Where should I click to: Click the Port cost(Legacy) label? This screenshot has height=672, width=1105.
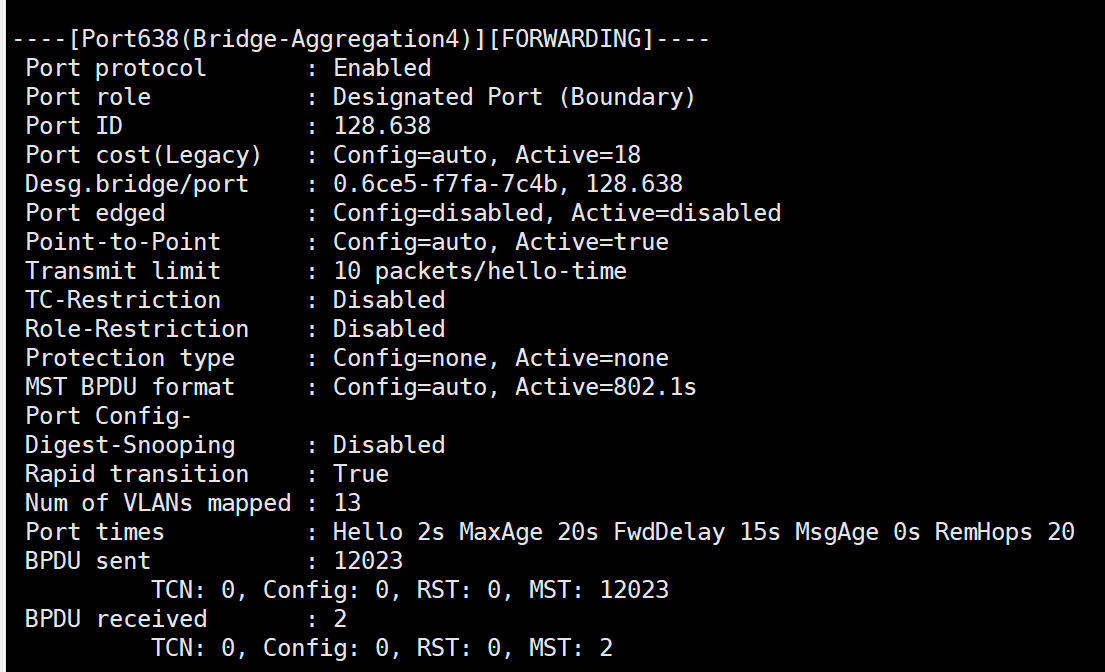[143, 155]
